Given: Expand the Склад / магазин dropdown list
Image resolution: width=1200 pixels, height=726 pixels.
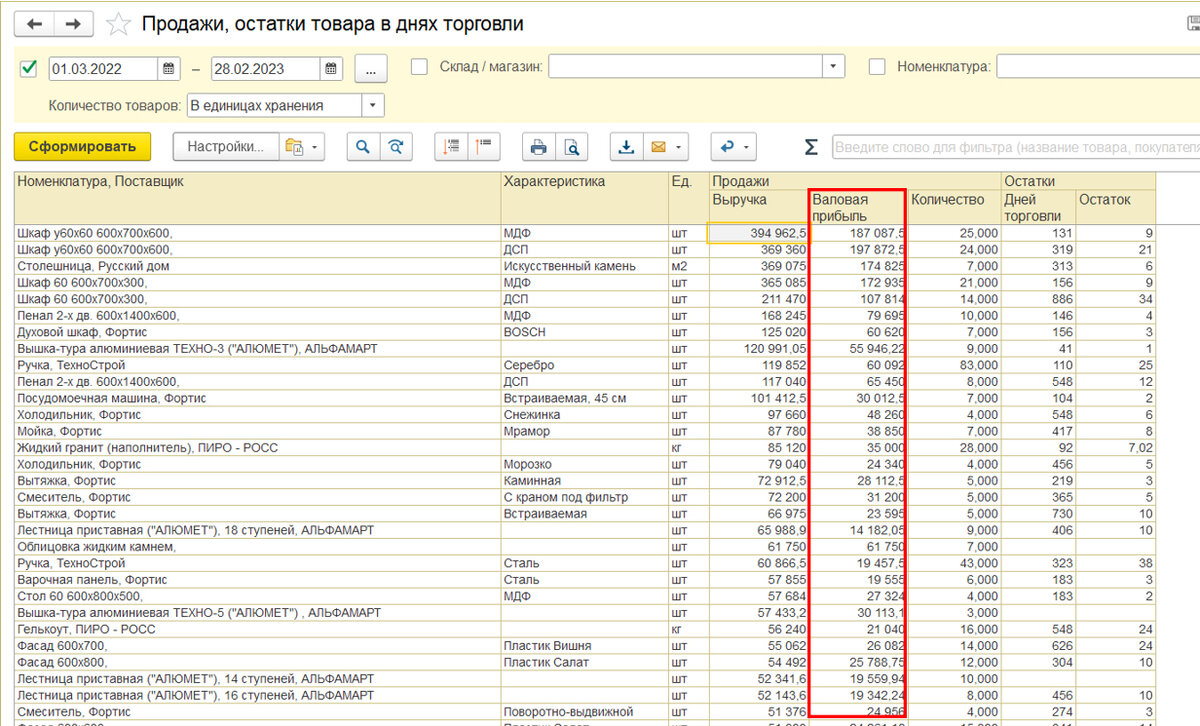Looking at the screenshot, I should [833, 67].
